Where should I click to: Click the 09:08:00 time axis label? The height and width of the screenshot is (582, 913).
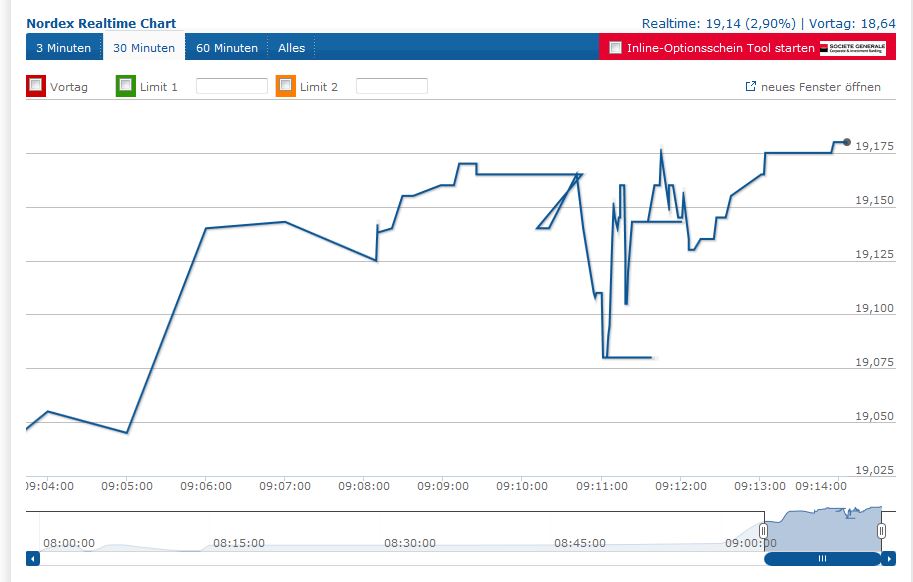(x=364, y=486)
